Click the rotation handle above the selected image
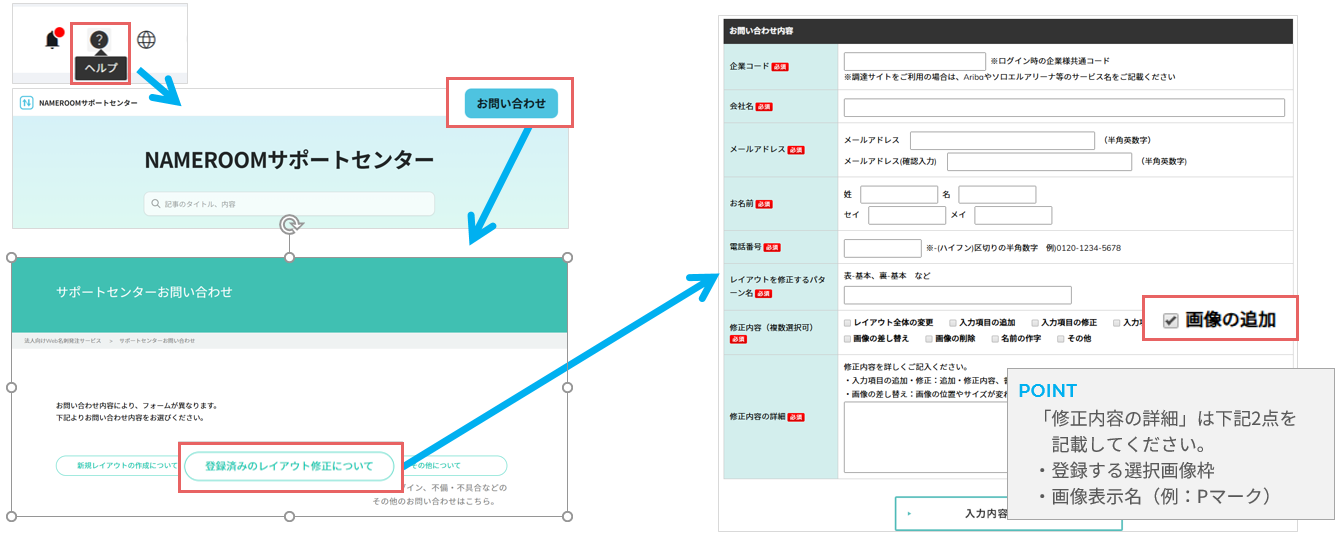Image resolution: width=1344 pixels, height=543 pixels. coord(290,225)
